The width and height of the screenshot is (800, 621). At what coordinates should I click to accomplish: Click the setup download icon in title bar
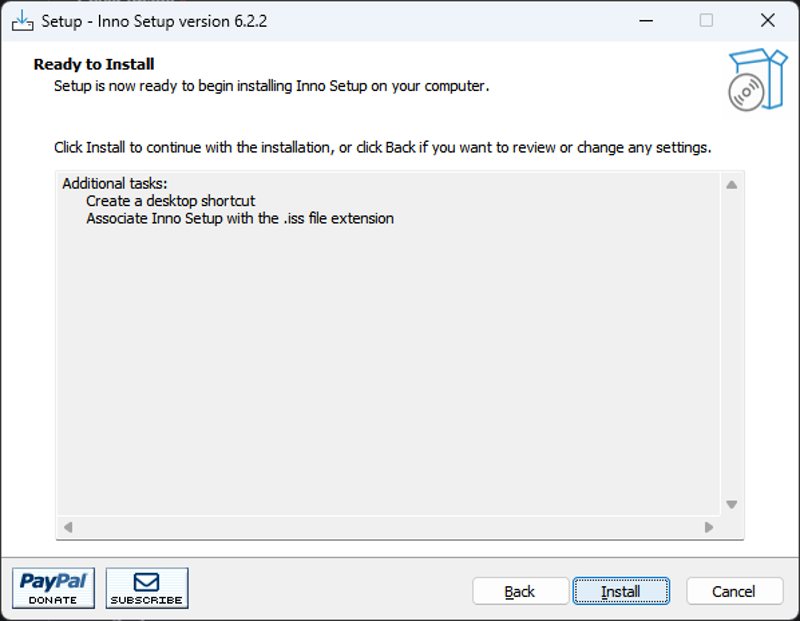[22, 21]
